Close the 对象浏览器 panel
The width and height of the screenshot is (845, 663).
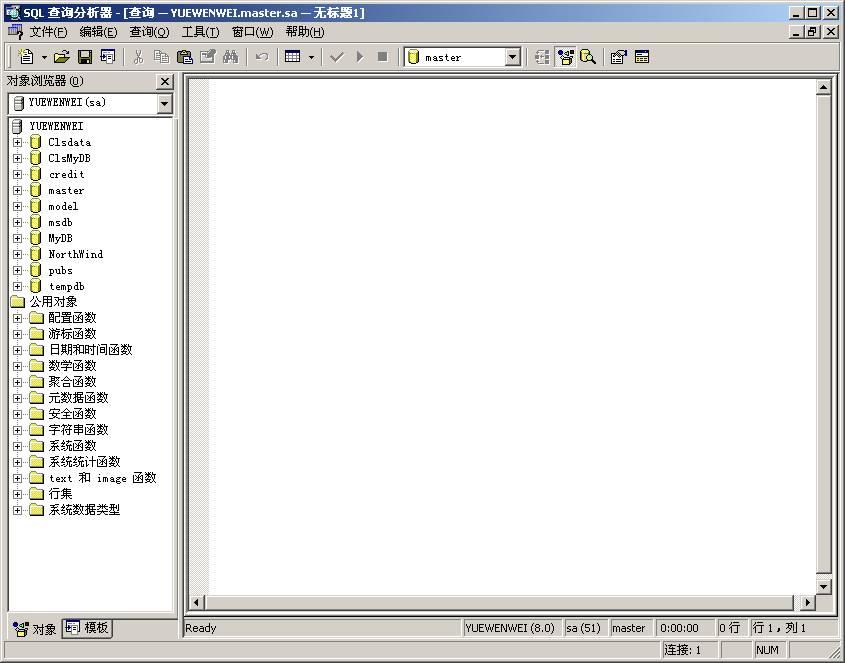tap(165, 81)
